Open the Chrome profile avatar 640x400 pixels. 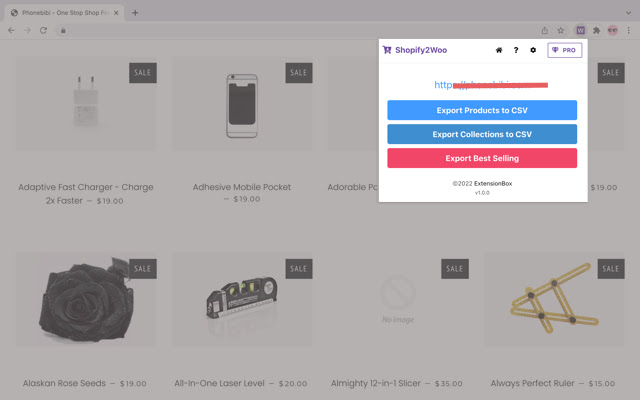[613, 30]
